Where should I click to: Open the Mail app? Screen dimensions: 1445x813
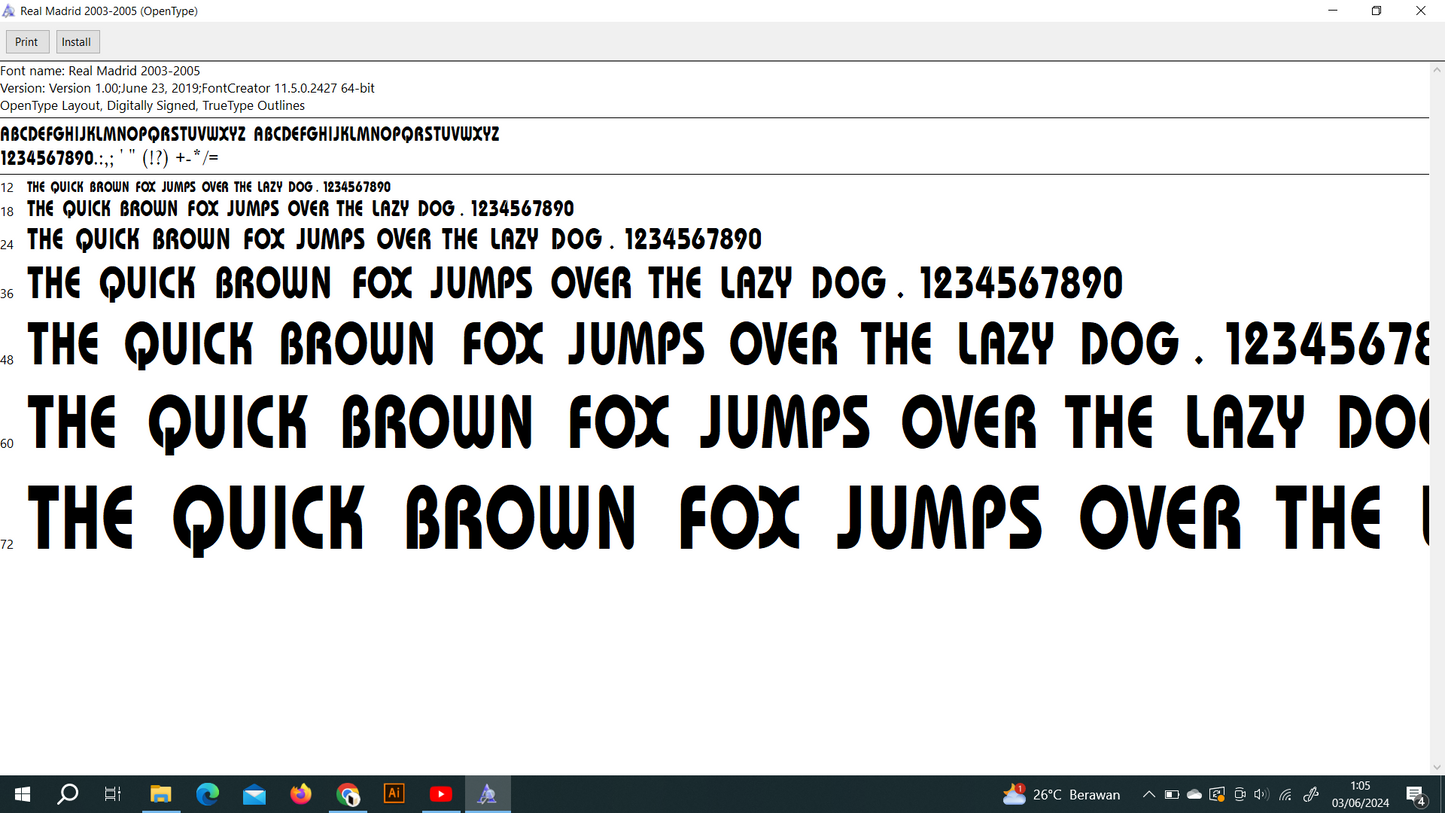click(x=254, y=794)
